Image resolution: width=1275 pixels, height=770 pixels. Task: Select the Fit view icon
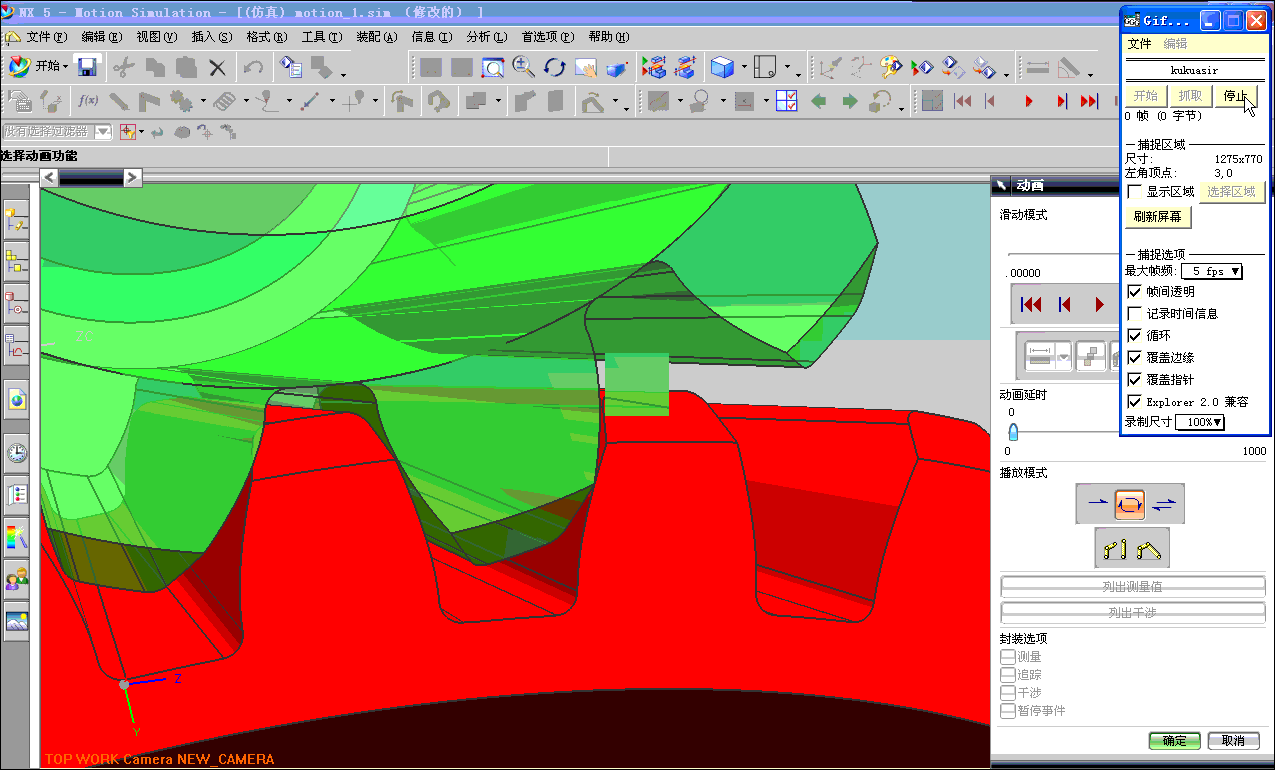(x=493, y=67)
